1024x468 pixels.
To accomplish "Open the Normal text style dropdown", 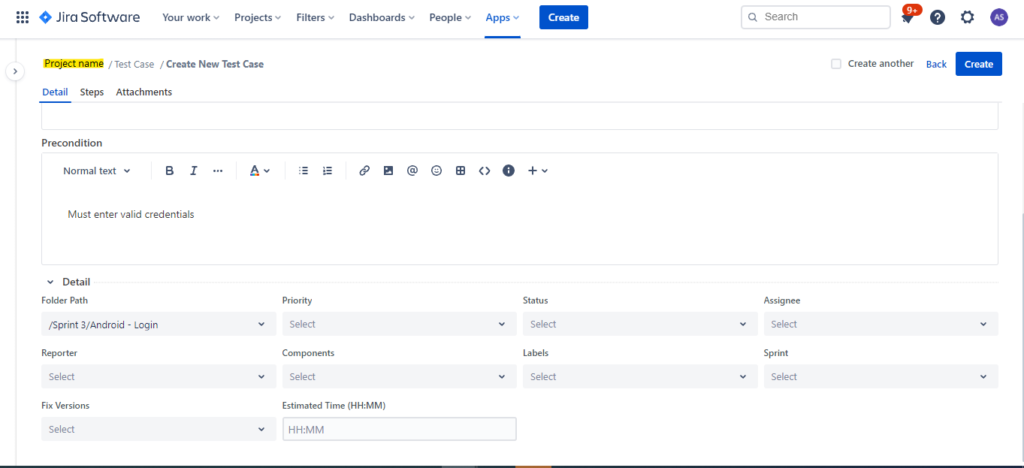I will pyautogui.click(x=97, y=170).
